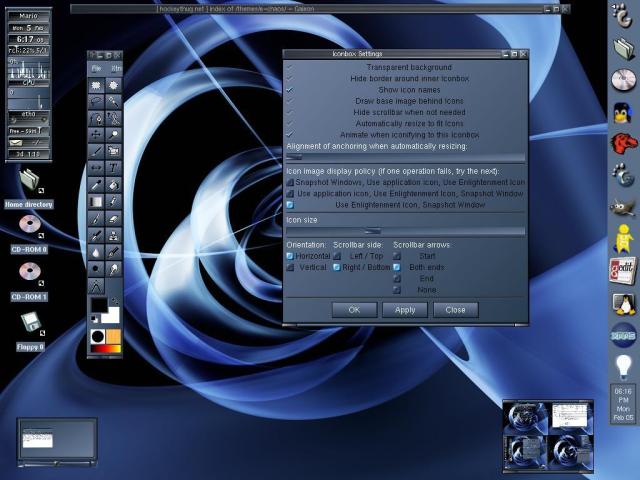Open the File menu in GIMP toolbox
640x480 pixels.
97,67
